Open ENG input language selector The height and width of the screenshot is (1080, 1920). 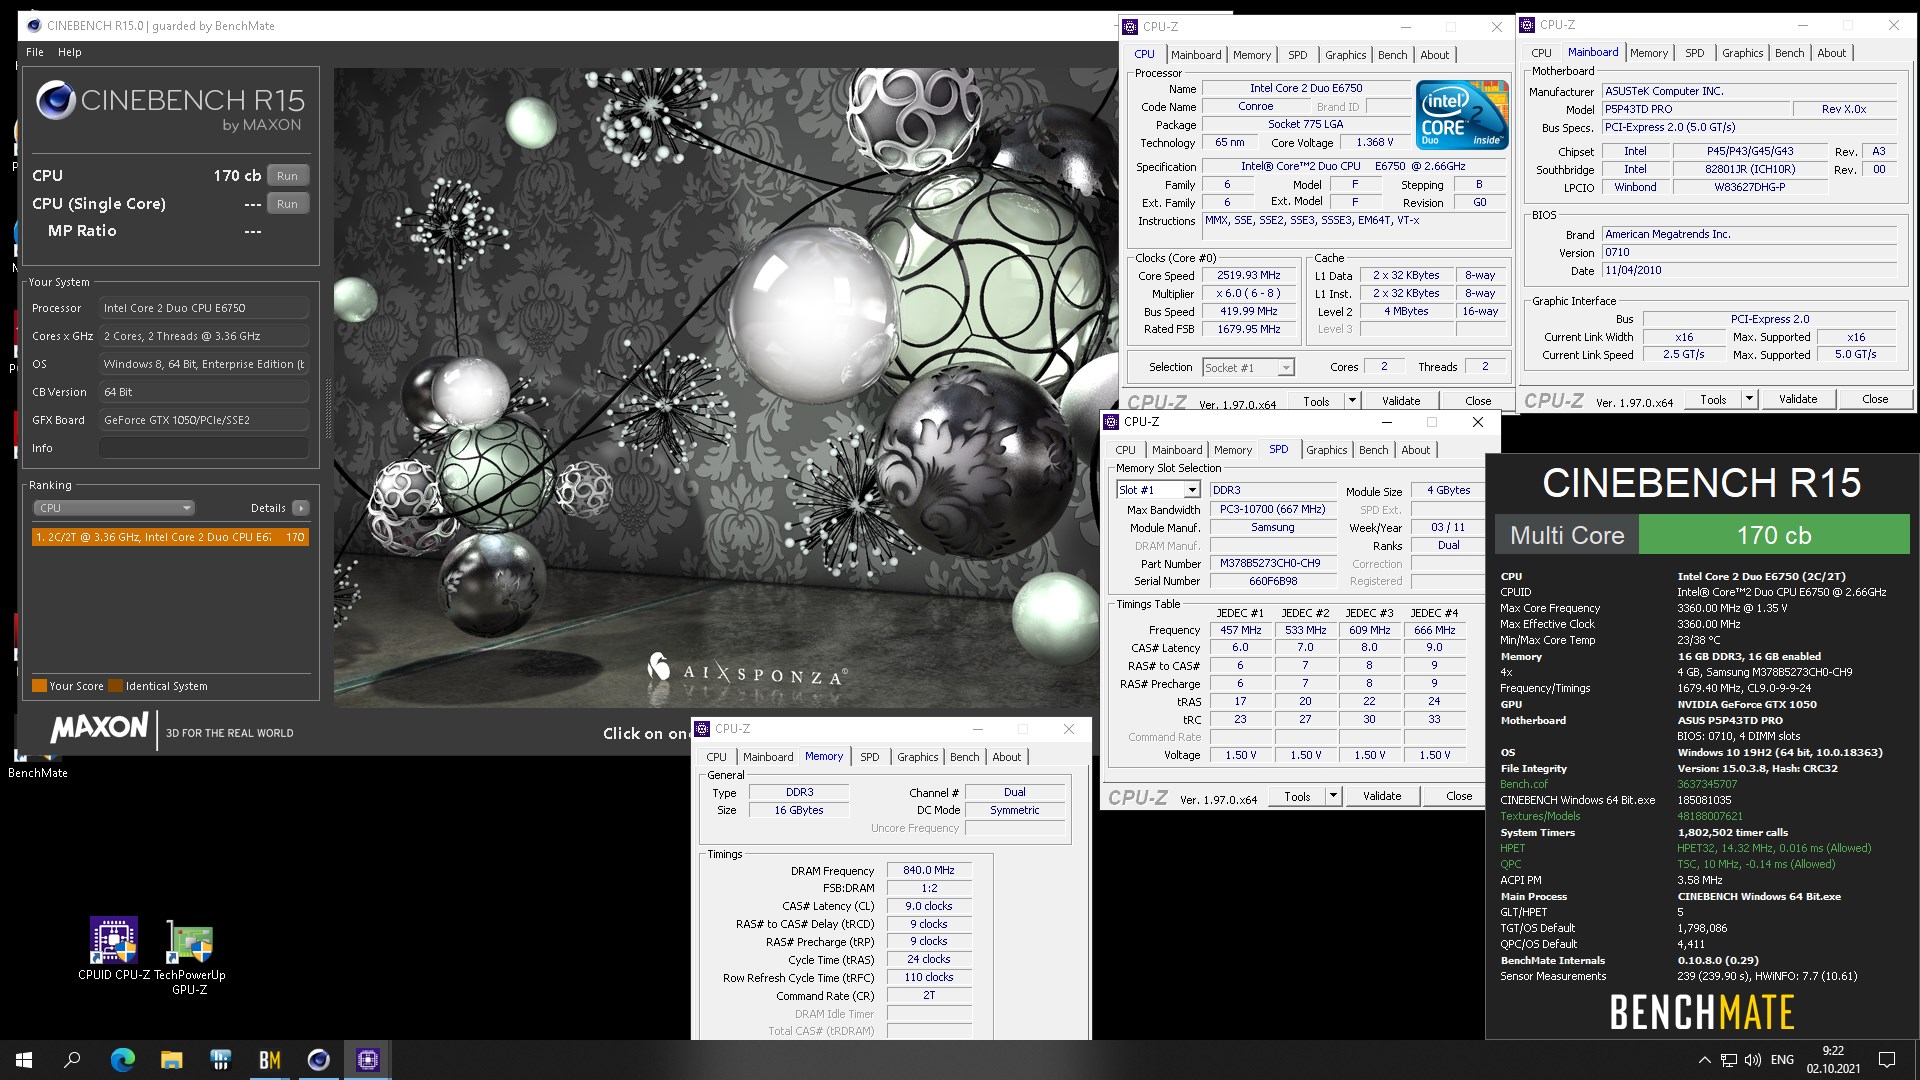(x=1782, y=1060)
